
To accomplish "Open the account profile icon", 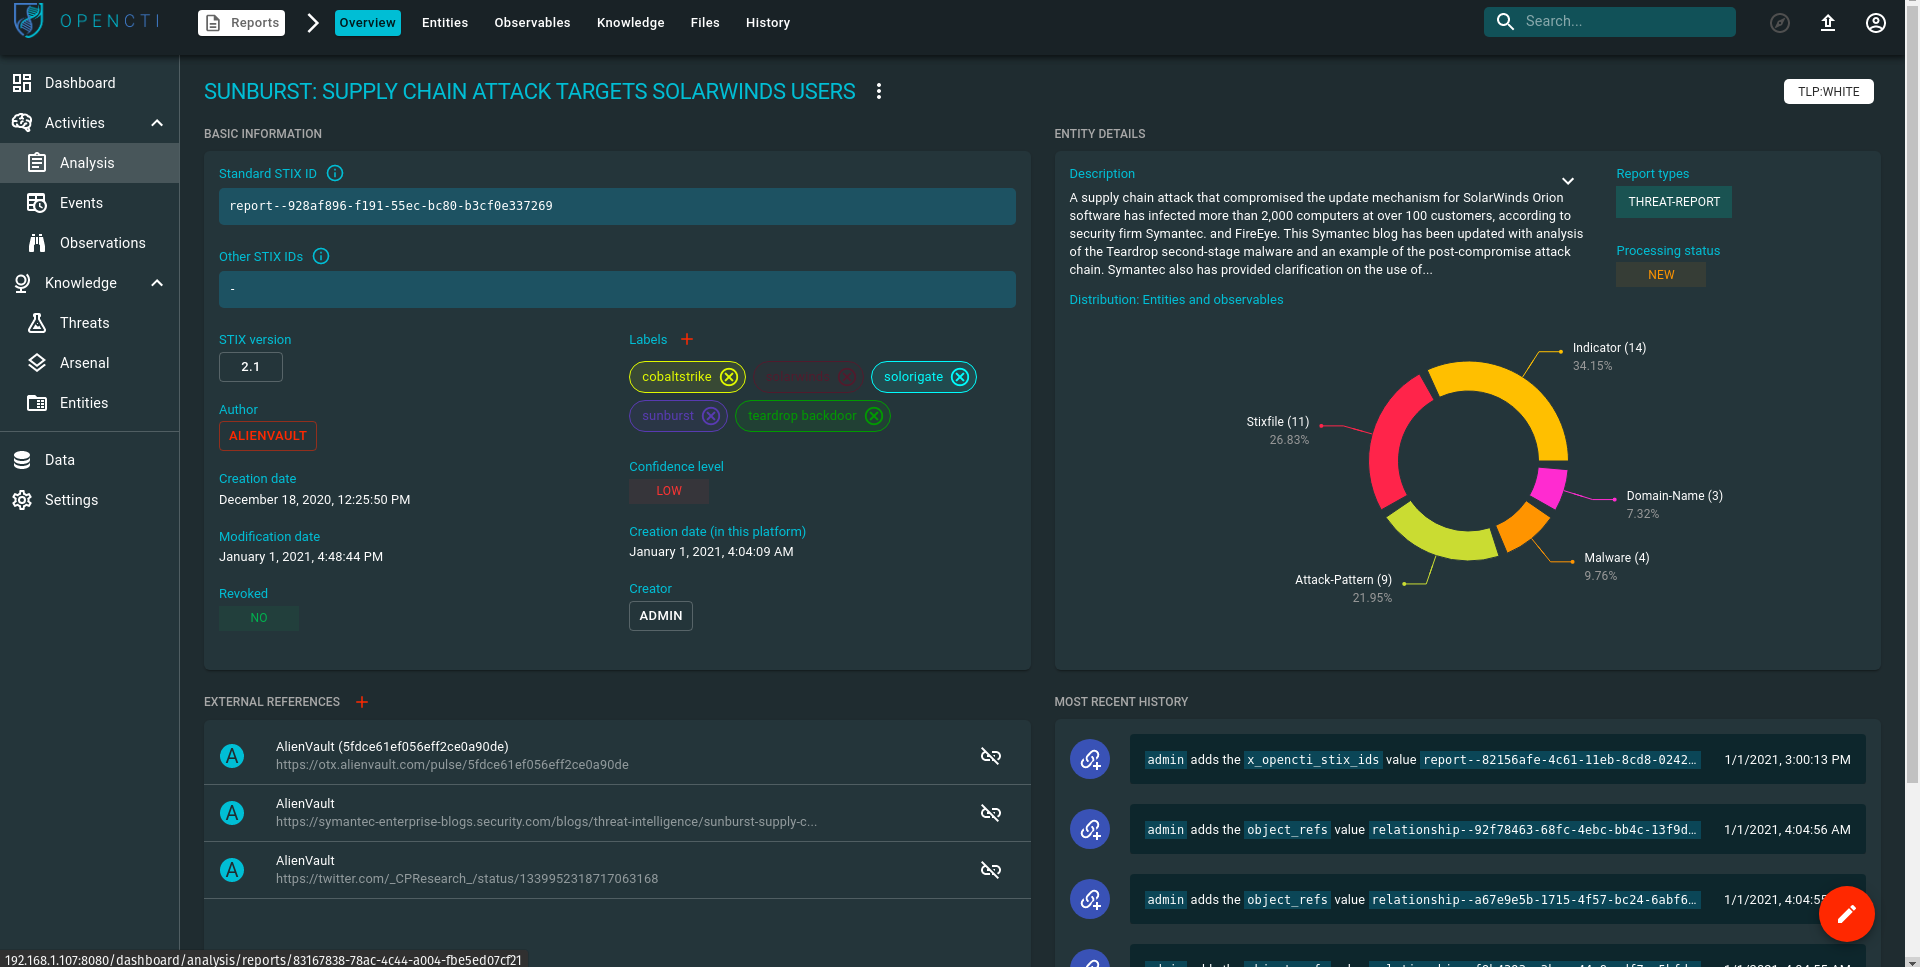I will click(1876, 22).
